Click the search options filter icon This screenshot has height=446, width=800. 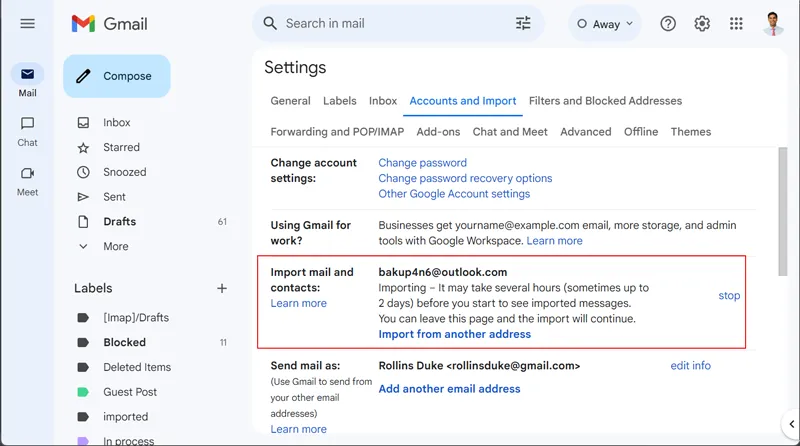[523, 23]
